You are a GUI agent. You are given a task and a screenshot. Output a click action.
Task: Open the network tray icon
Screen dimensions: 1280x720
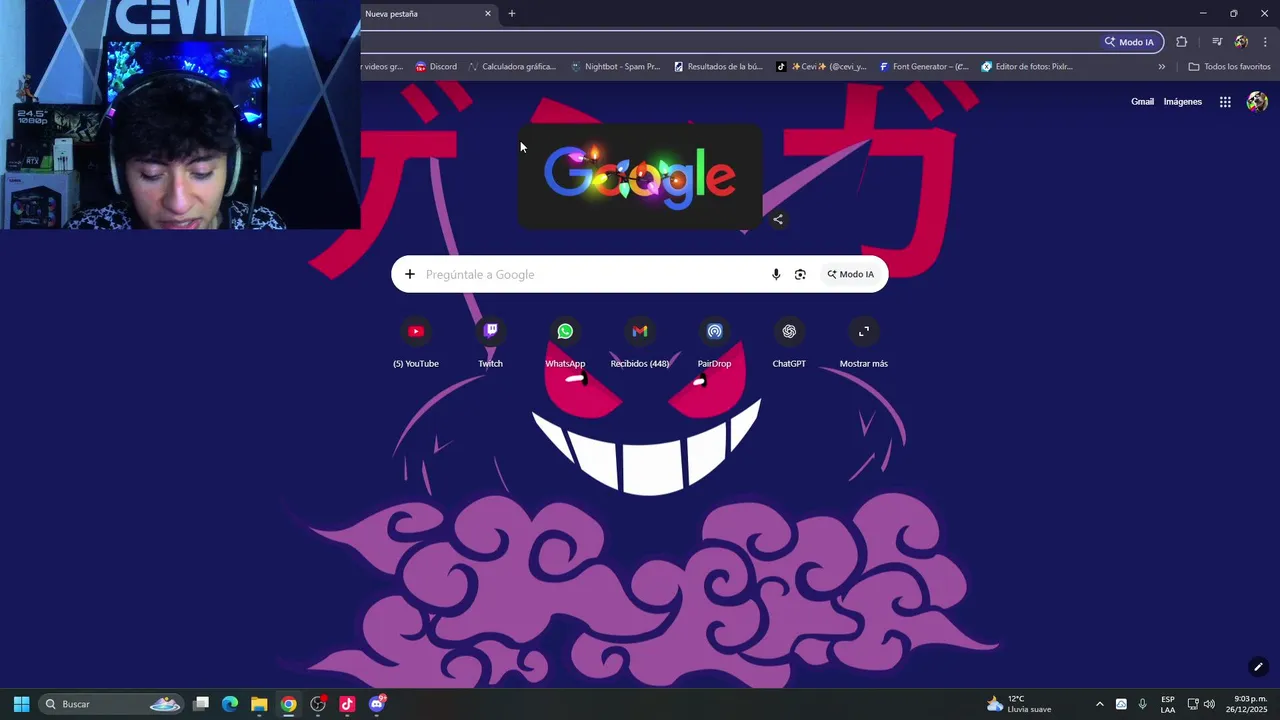tap(1193, 704)
